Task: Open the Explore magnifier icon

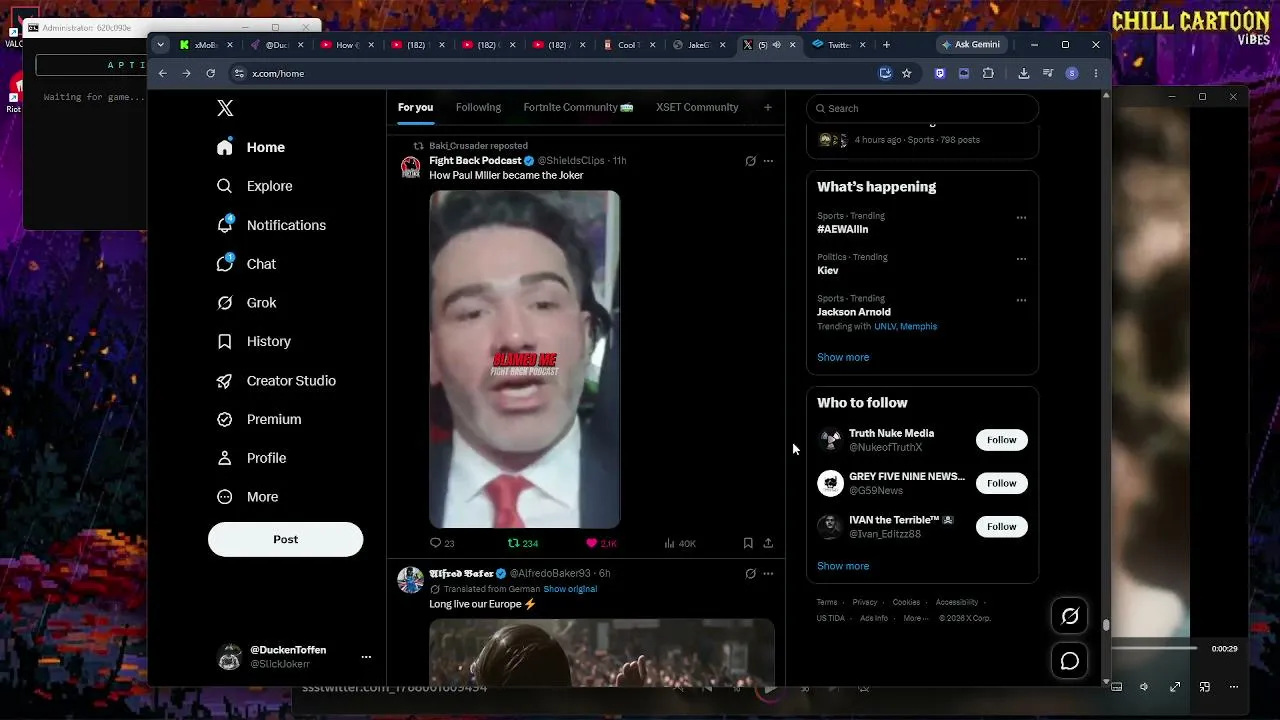Action: click(225, 186)
